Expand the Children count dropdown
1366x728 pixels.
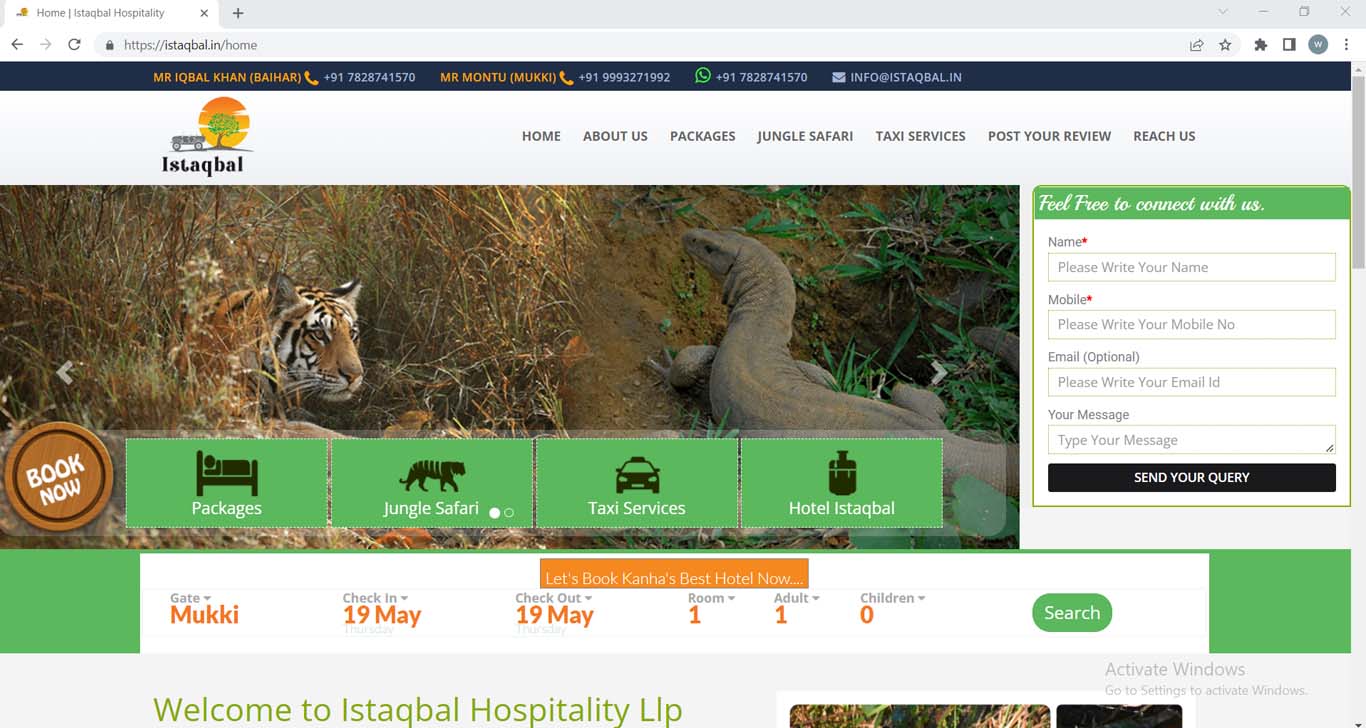point(892,598)
